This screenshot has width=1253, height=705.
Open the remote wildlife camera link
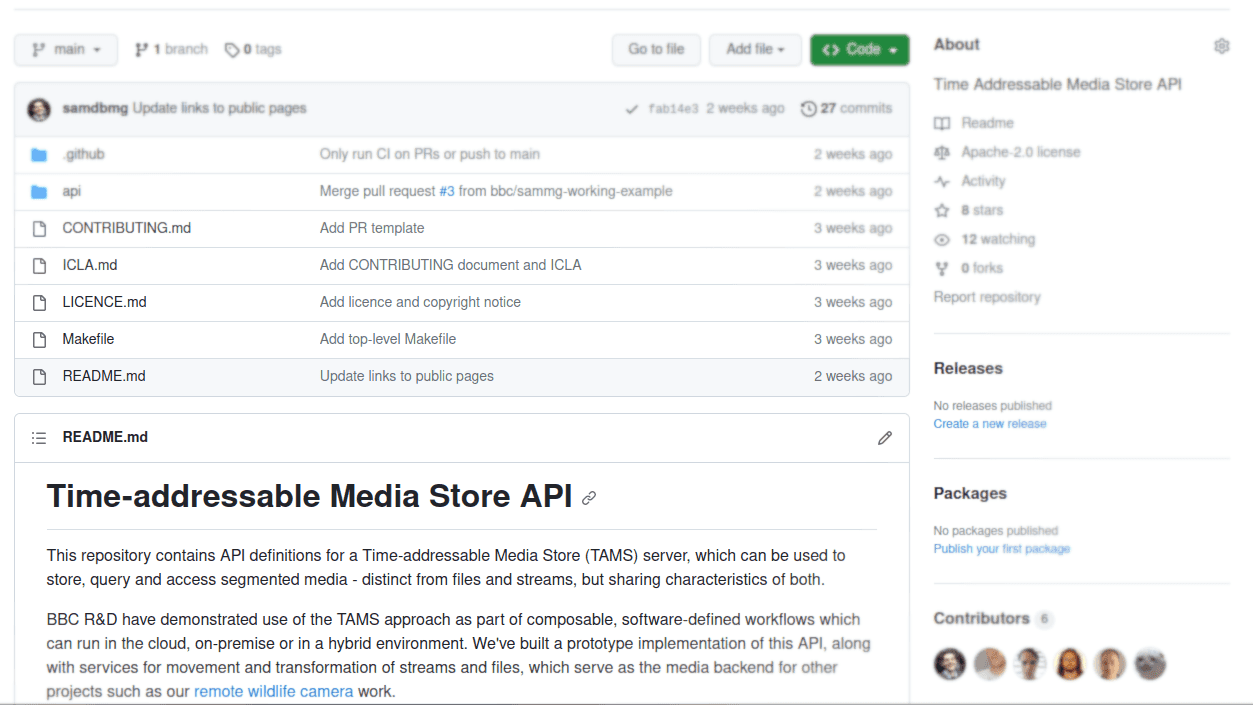click(273, 690)
